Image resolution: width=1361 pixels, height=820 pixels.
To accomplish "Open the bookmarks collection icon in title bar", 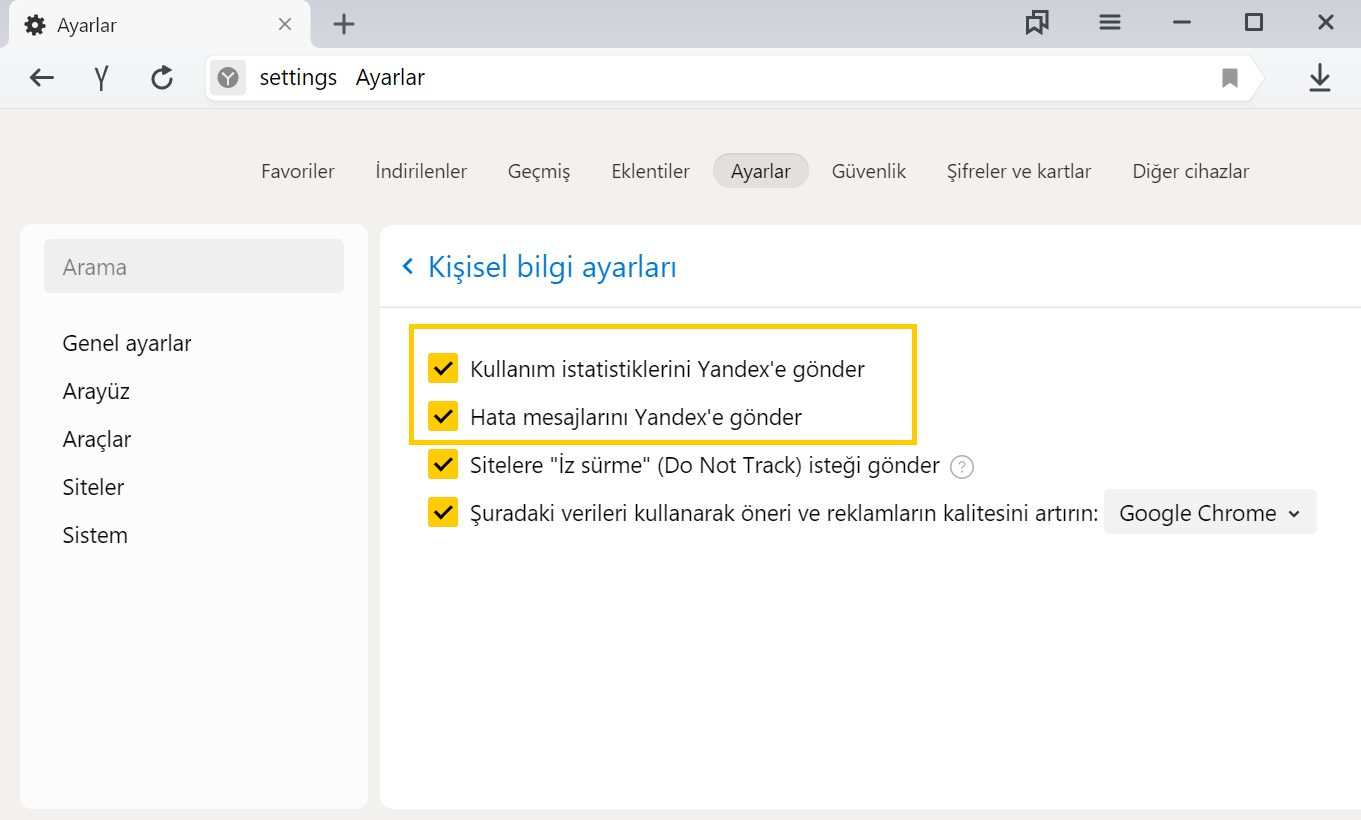I will click(1037, 23).
